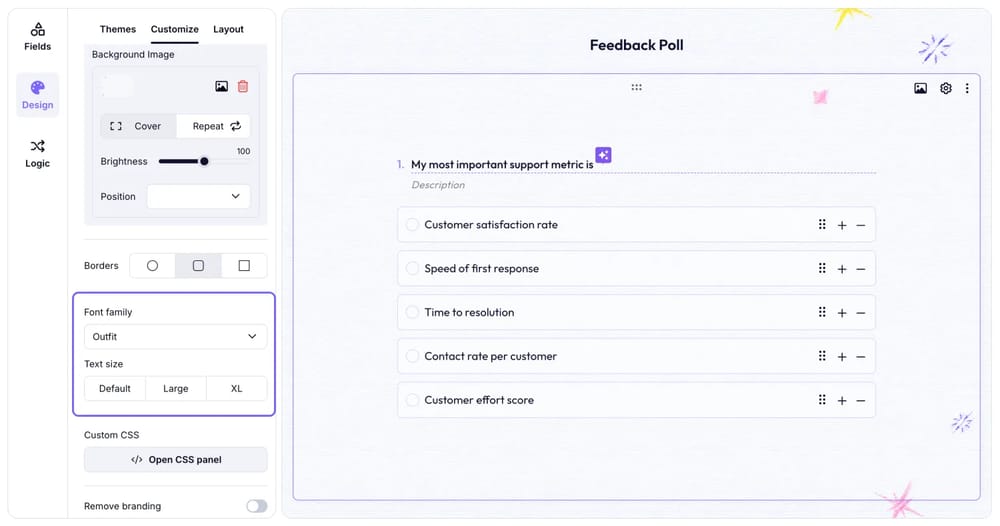Image resolution: width=1000 pixels, height=526 pixels.
Task: Add option after Speed of first response
Action: coord(841,269)
